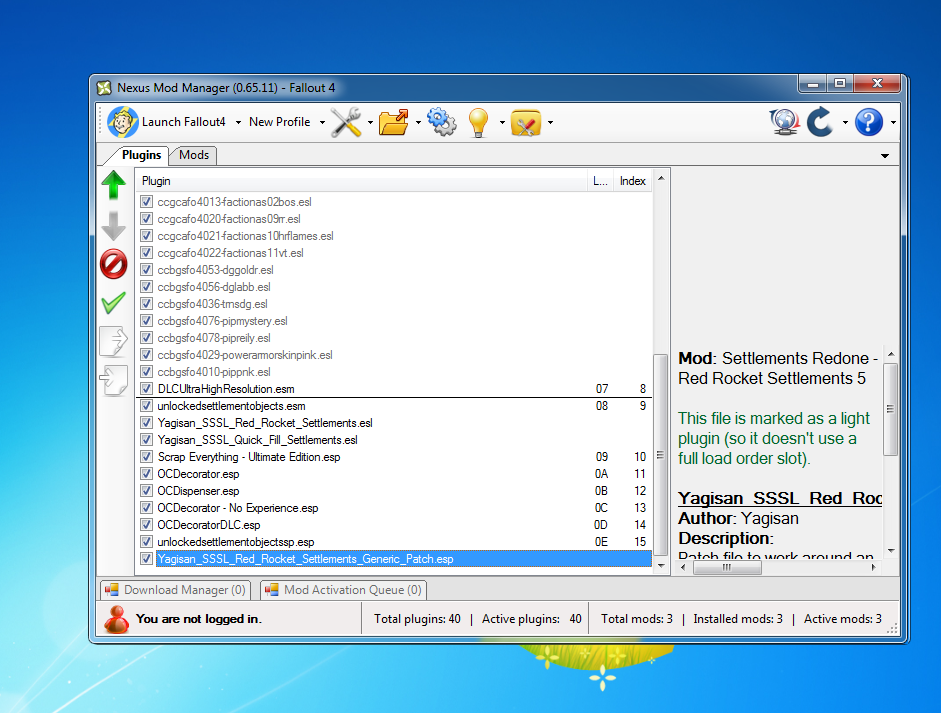
Task: Click the plugin list vertical scrollbar thumb
Action: click(x=661, y=455)
